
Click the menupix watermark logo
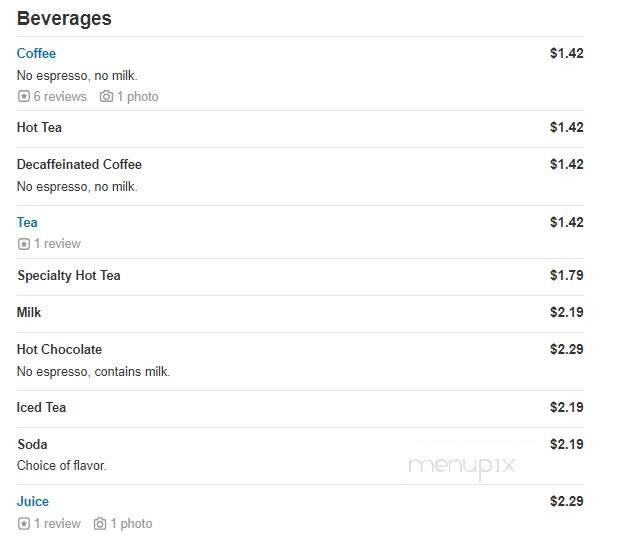point(462,466)
